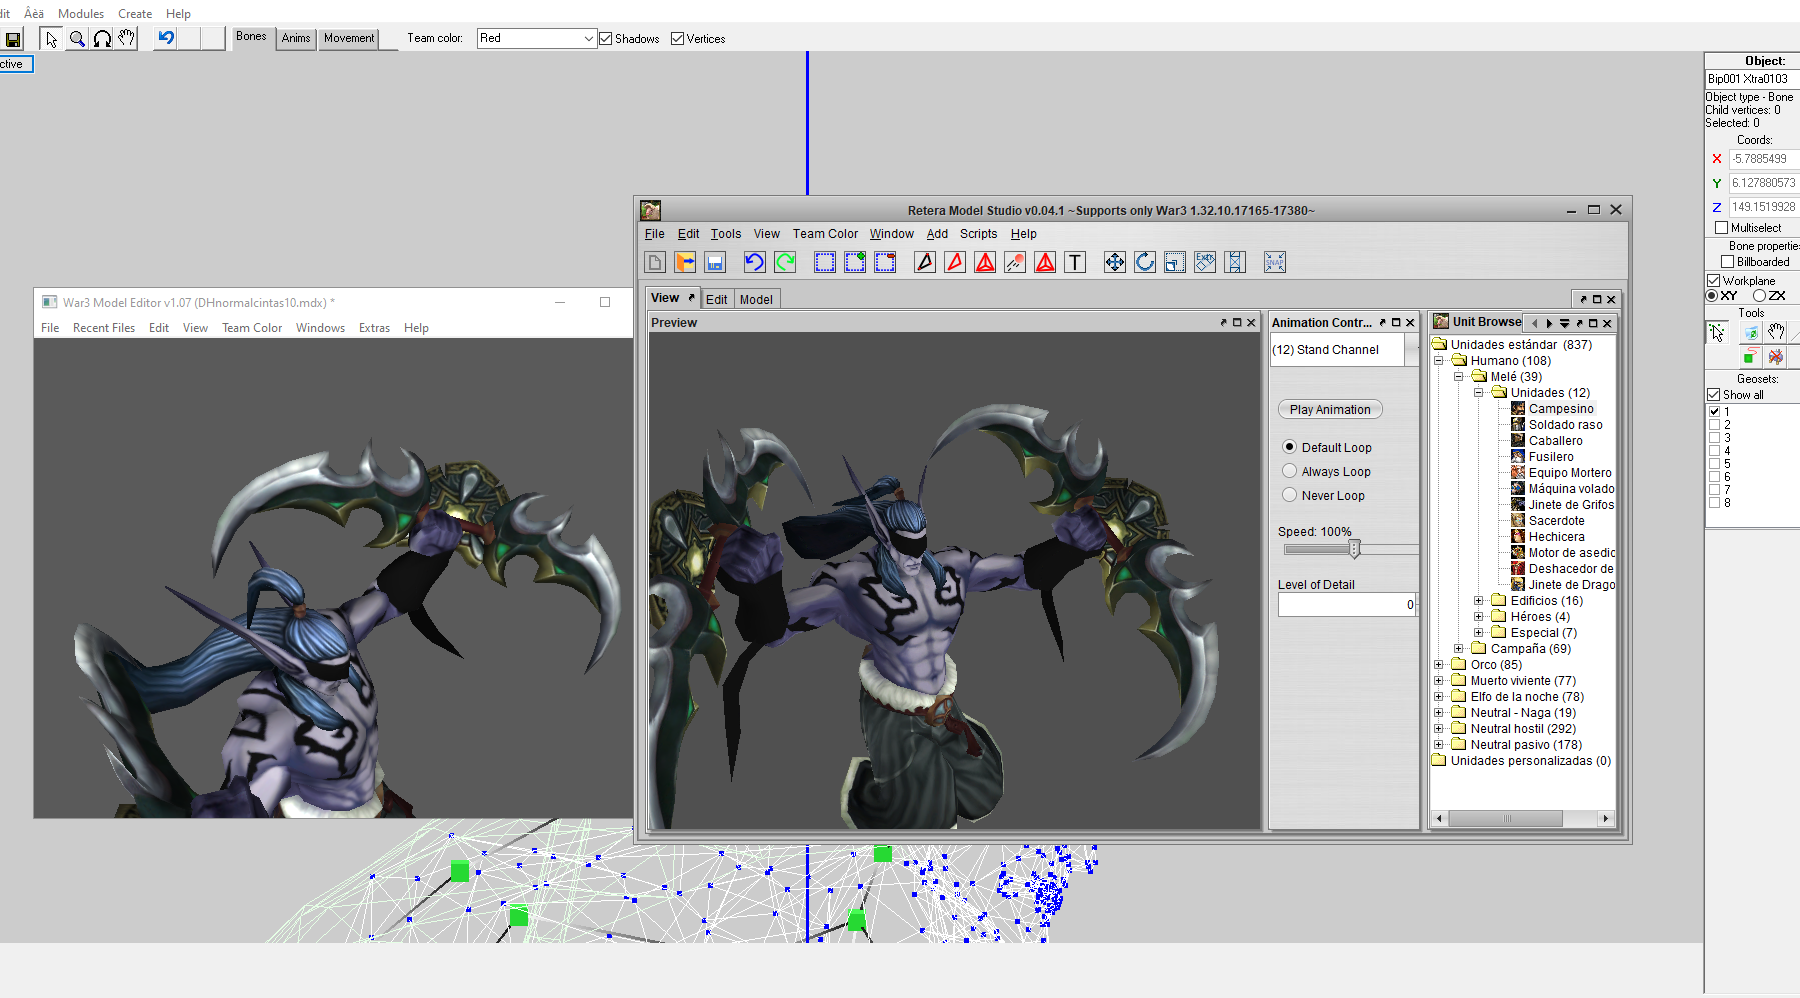
Task: Switch to the Edit tab in Retera
Action: tap(717, 299)
